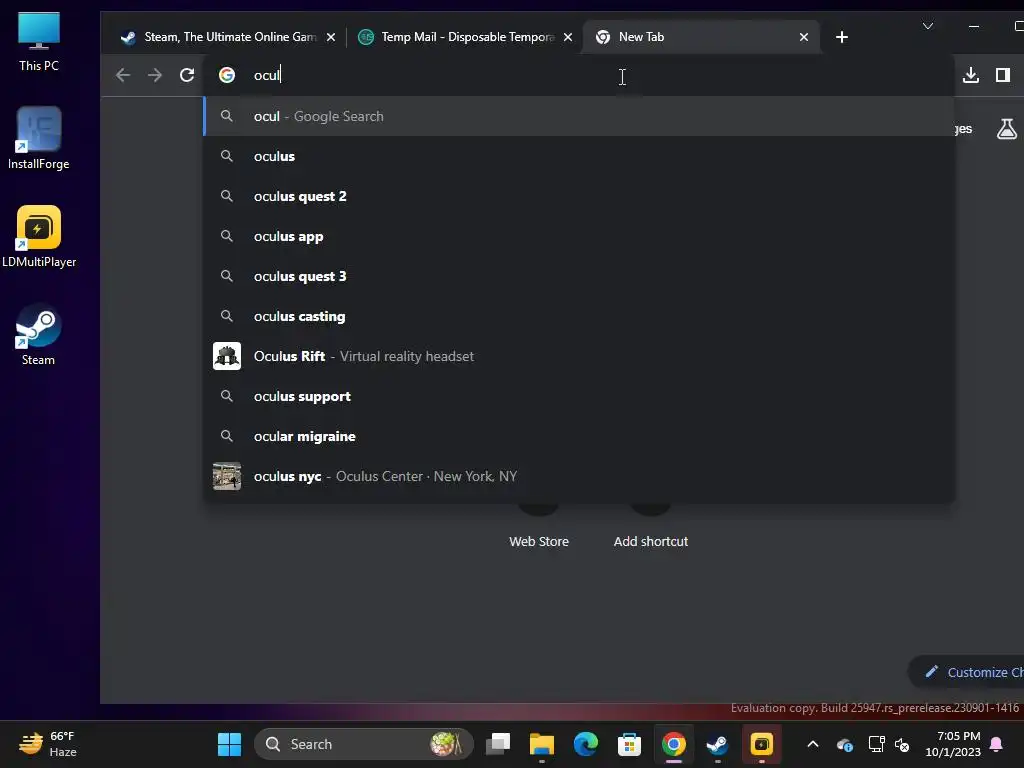Screen dimensions: 1024x768
Task: Open LDMultiPlayer desktop shortcut
Action: (39, 236)
